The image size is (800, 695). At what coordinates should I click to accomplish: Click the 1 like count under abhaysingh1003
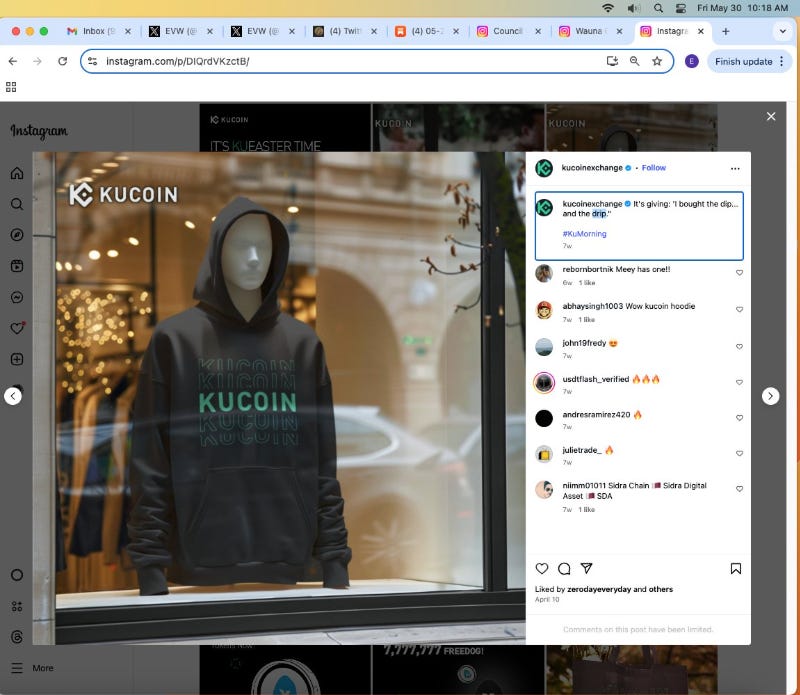587,319
